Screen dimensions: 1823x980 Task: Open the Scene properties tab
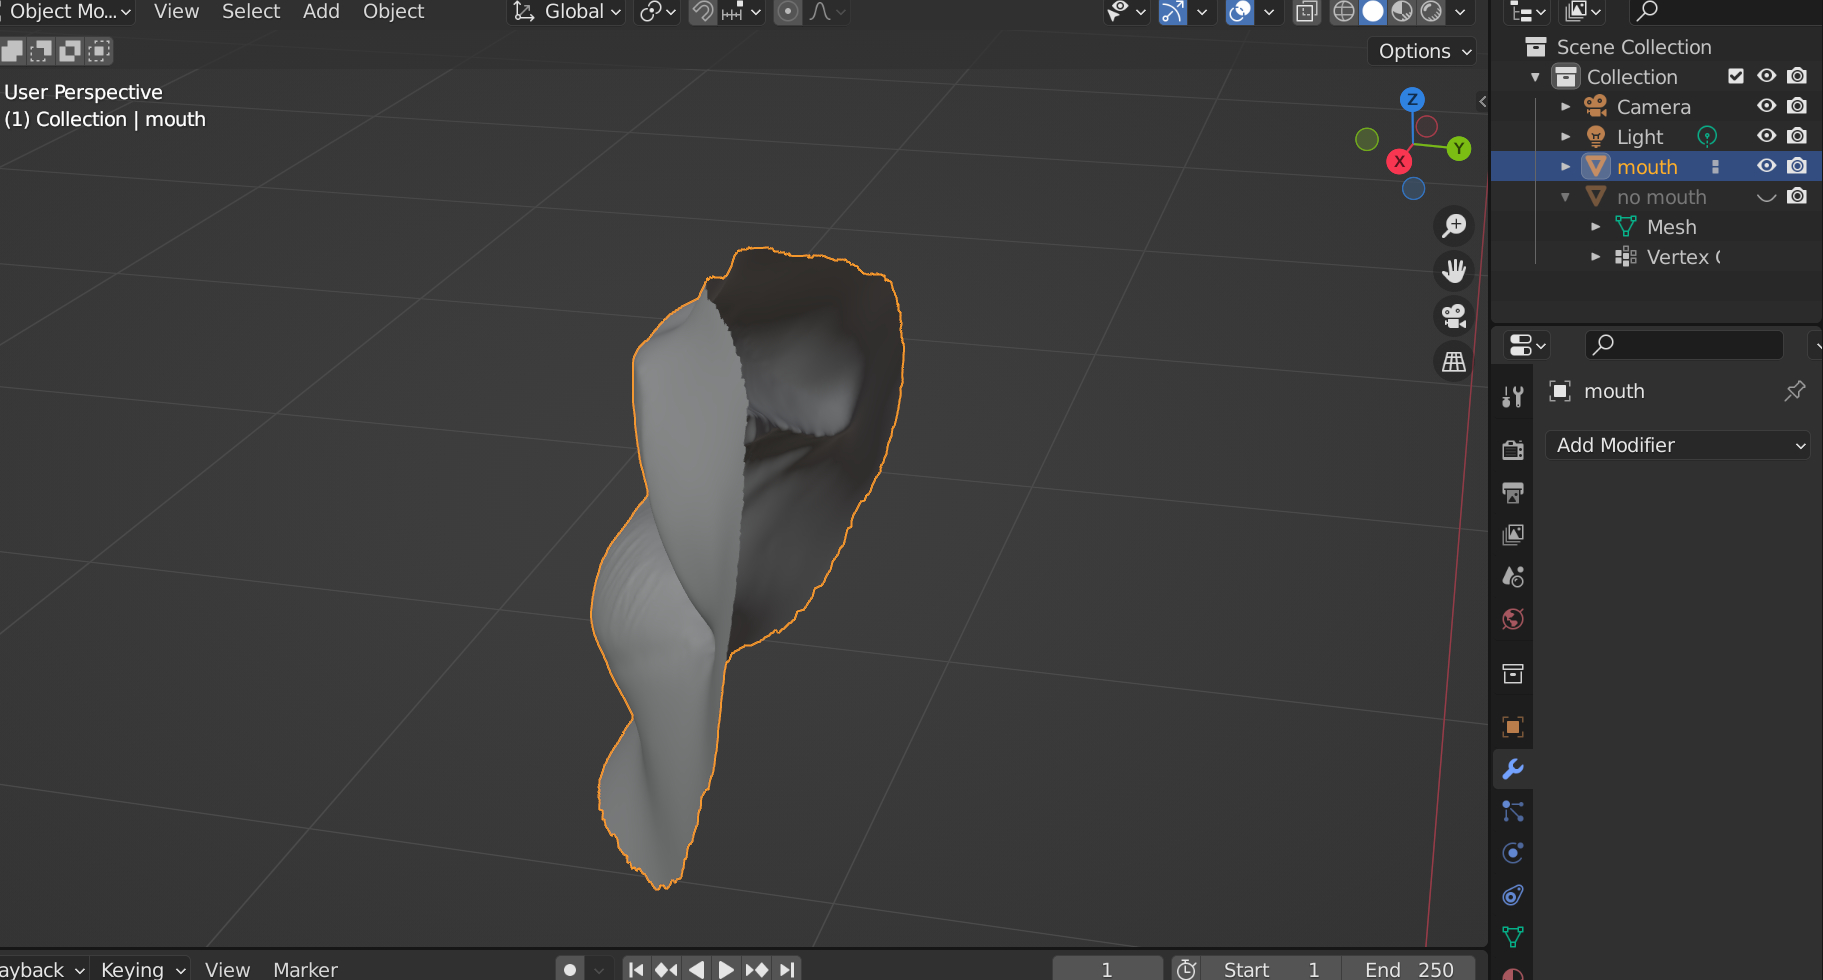click(1513, 576)
